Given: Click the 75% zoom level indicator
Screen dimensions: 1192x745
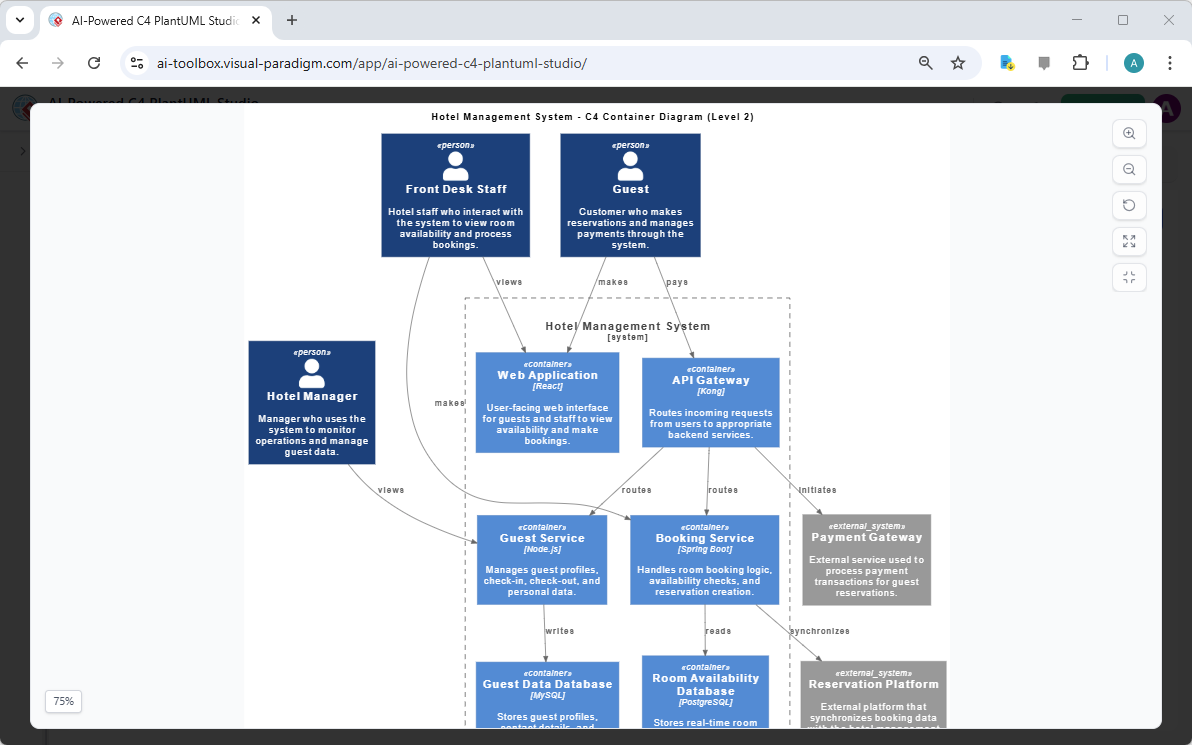Looking at the screenshot, I should point(62,701).
